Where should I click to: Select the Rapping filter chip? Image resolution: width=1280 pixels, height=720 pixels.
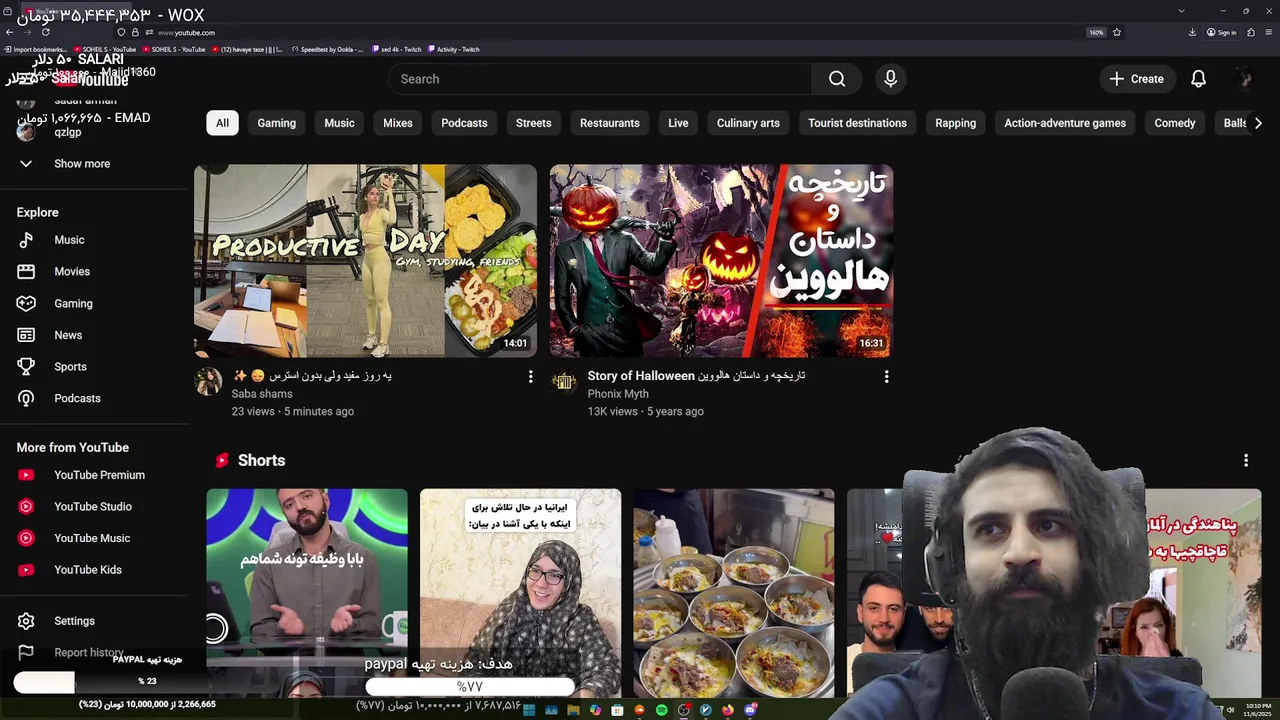click(x=955, y=123)
